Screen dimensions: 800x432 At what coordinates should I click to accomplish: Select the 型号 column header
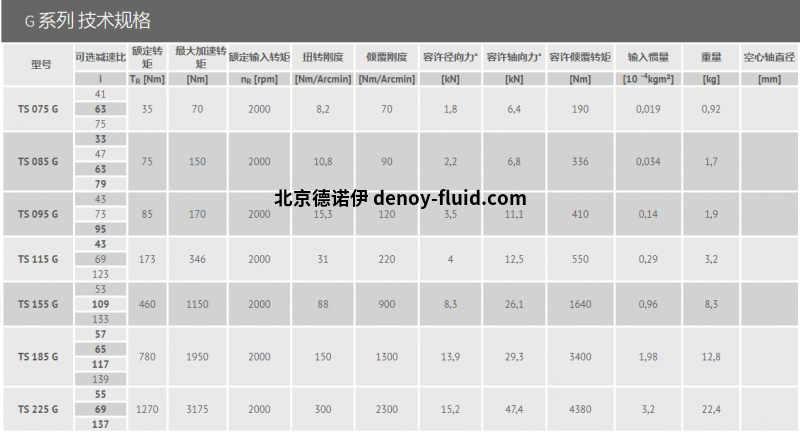coord(40,61)
